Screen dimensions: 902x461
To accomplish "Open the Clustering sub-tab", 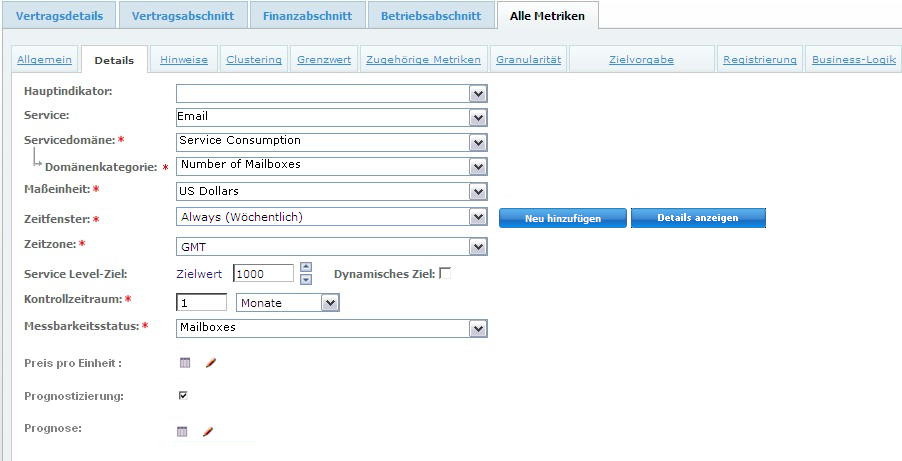I will click(254, 59).
